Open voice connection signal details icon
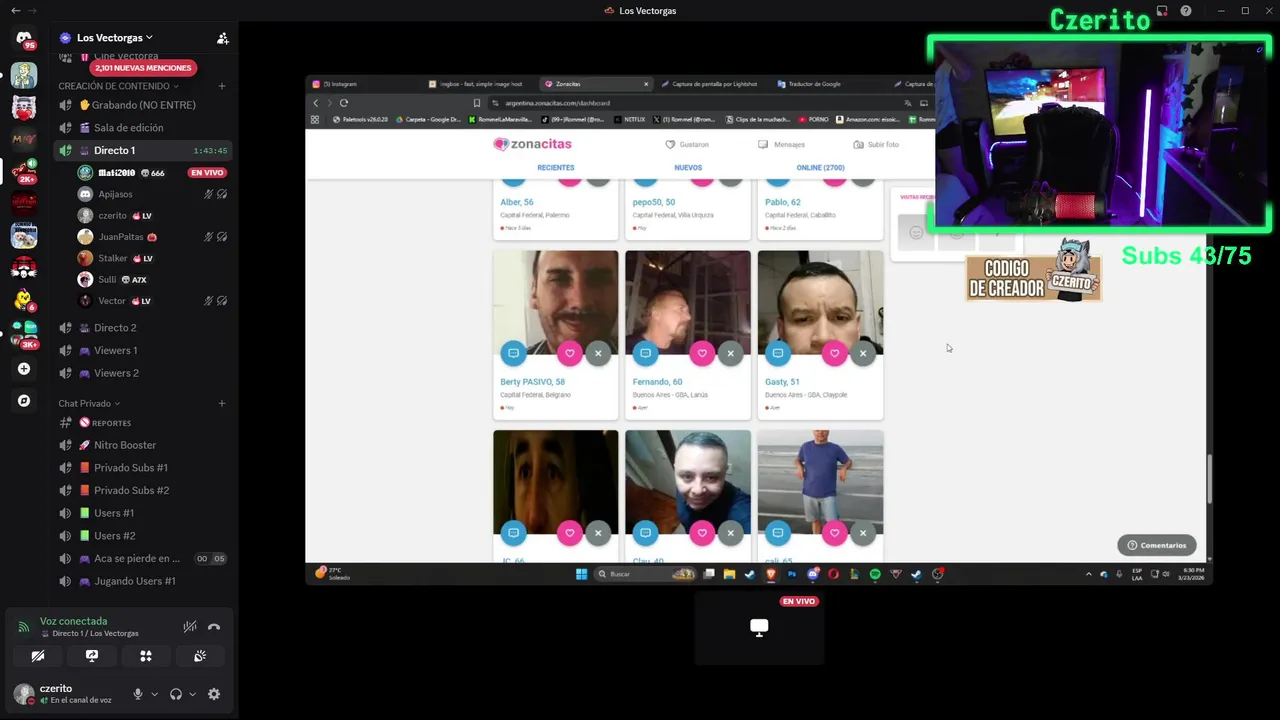Screen dimensions: 1280x720 24,627
